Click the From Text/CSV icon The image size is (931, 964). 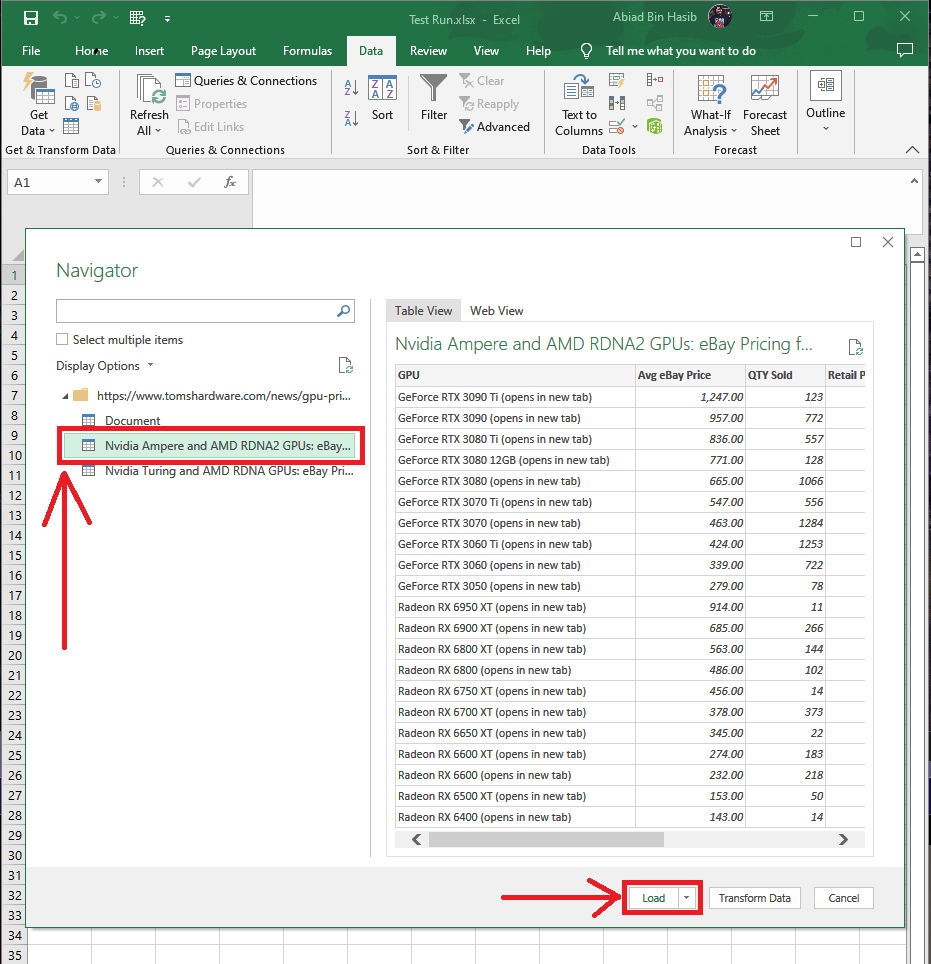(72, 81)
